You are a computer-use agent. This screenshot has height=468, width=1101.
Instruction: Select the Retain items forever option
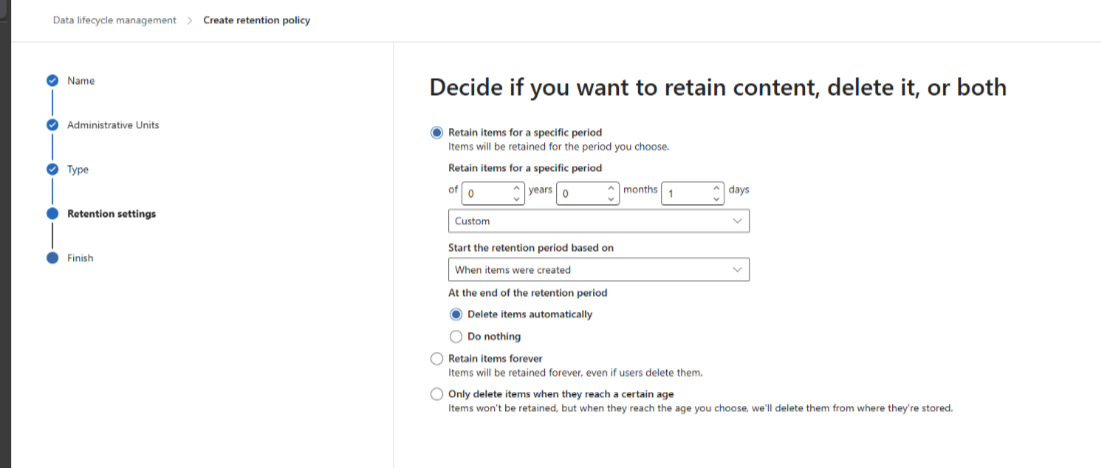click(436, 358)
